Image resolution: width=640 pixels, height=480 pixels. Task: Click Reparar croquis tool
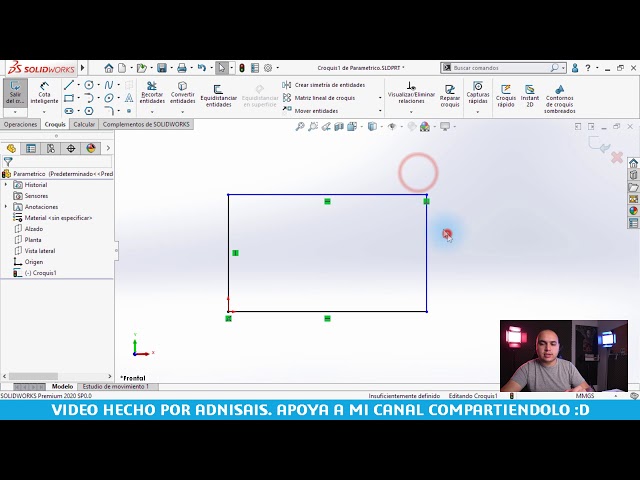pos(450,96)
